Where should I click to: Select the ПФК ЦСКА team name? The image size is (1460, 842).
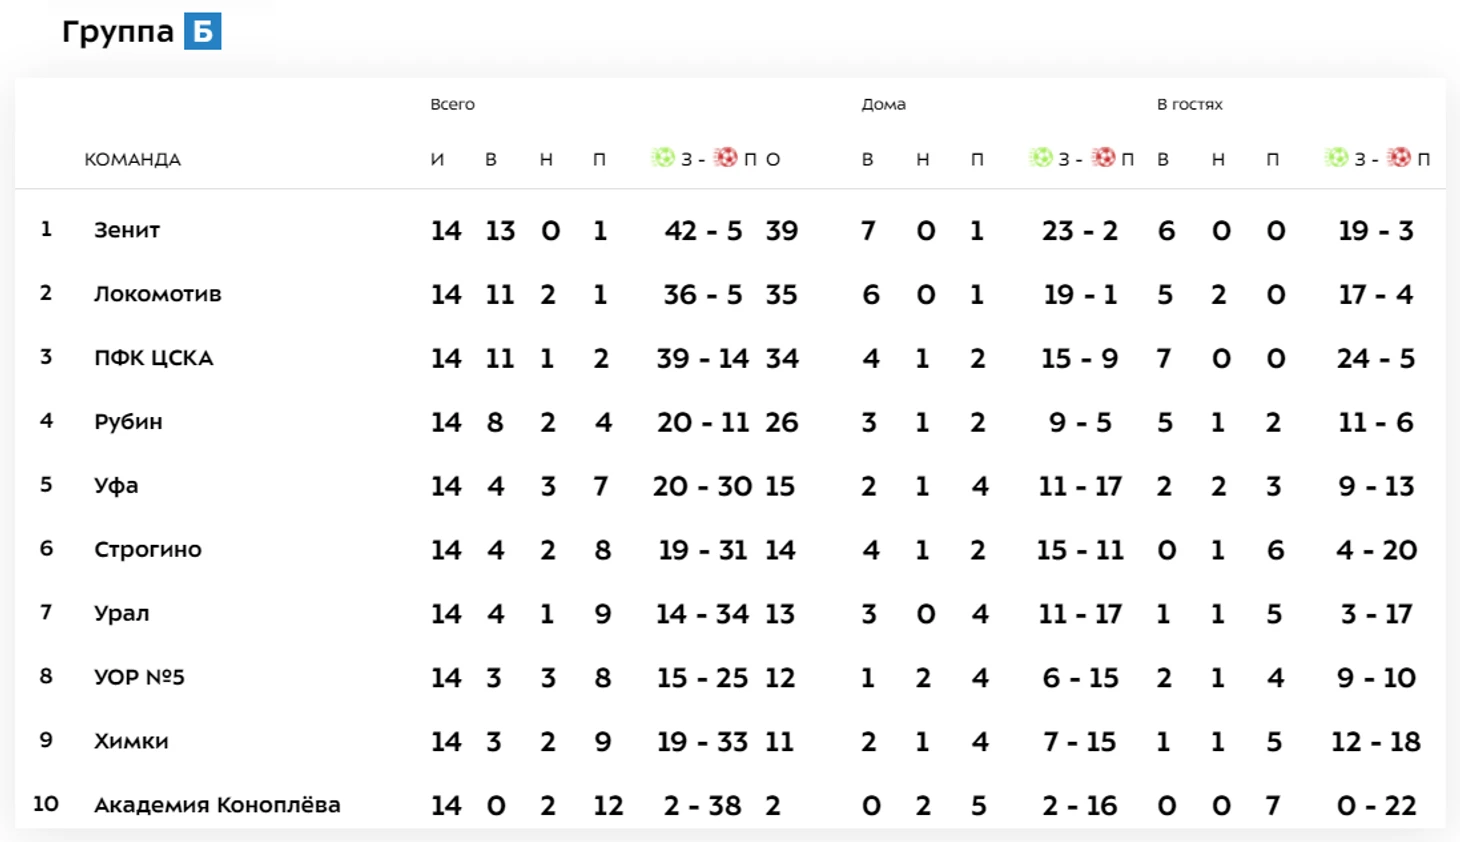[154, 358]
